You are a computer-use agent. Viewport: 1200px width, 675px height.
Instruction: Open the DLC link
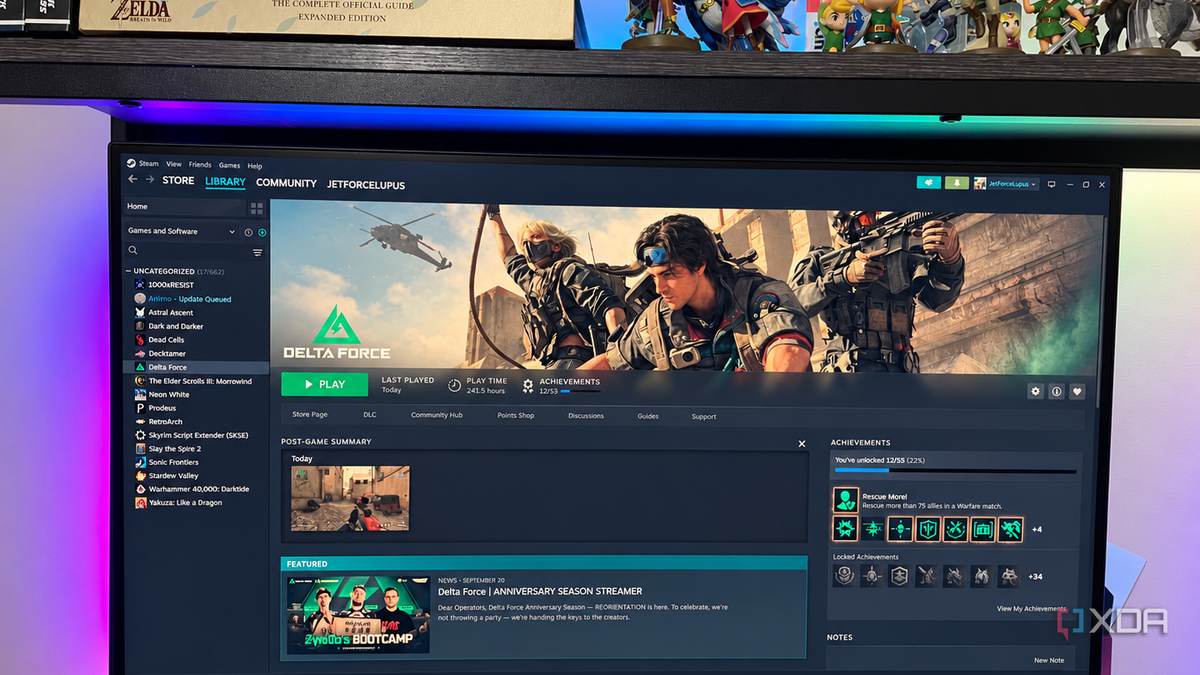370,414
